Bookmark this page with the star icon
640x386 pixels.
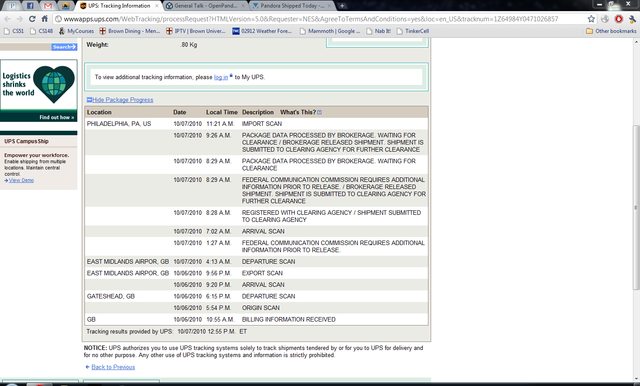pos(591,19)
